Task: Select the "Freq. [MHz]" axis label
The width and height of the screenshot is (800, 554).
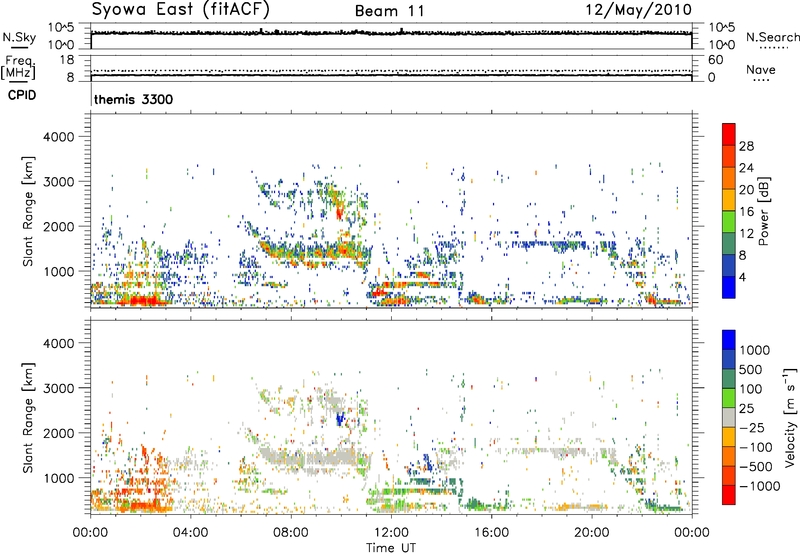Action: coord(18,67)
